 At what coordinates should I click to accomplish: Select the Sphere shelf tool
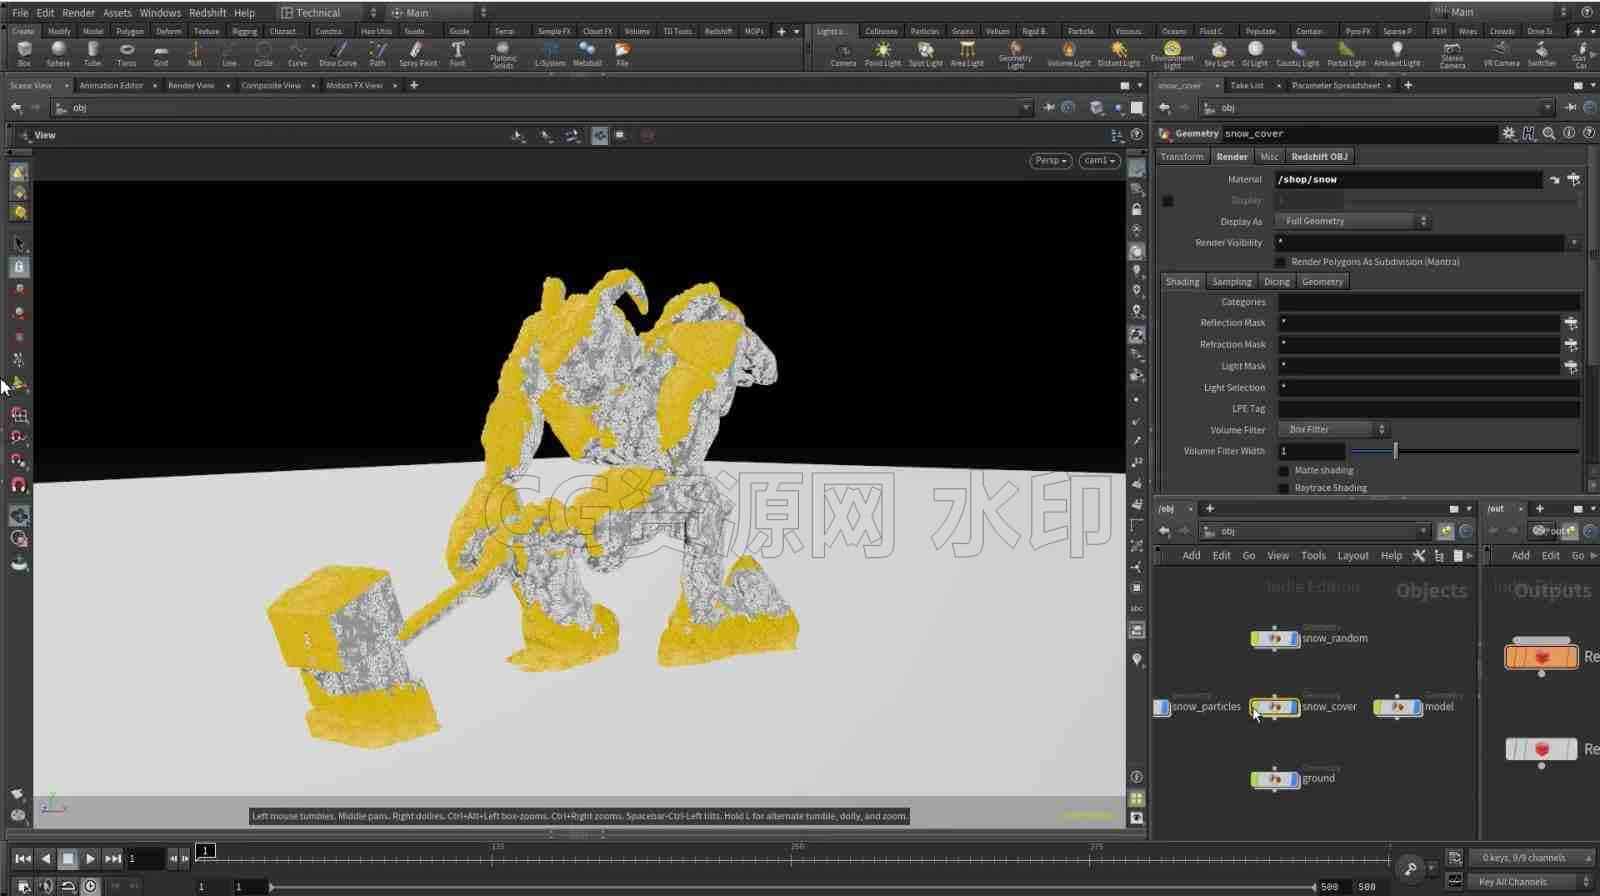58,53
